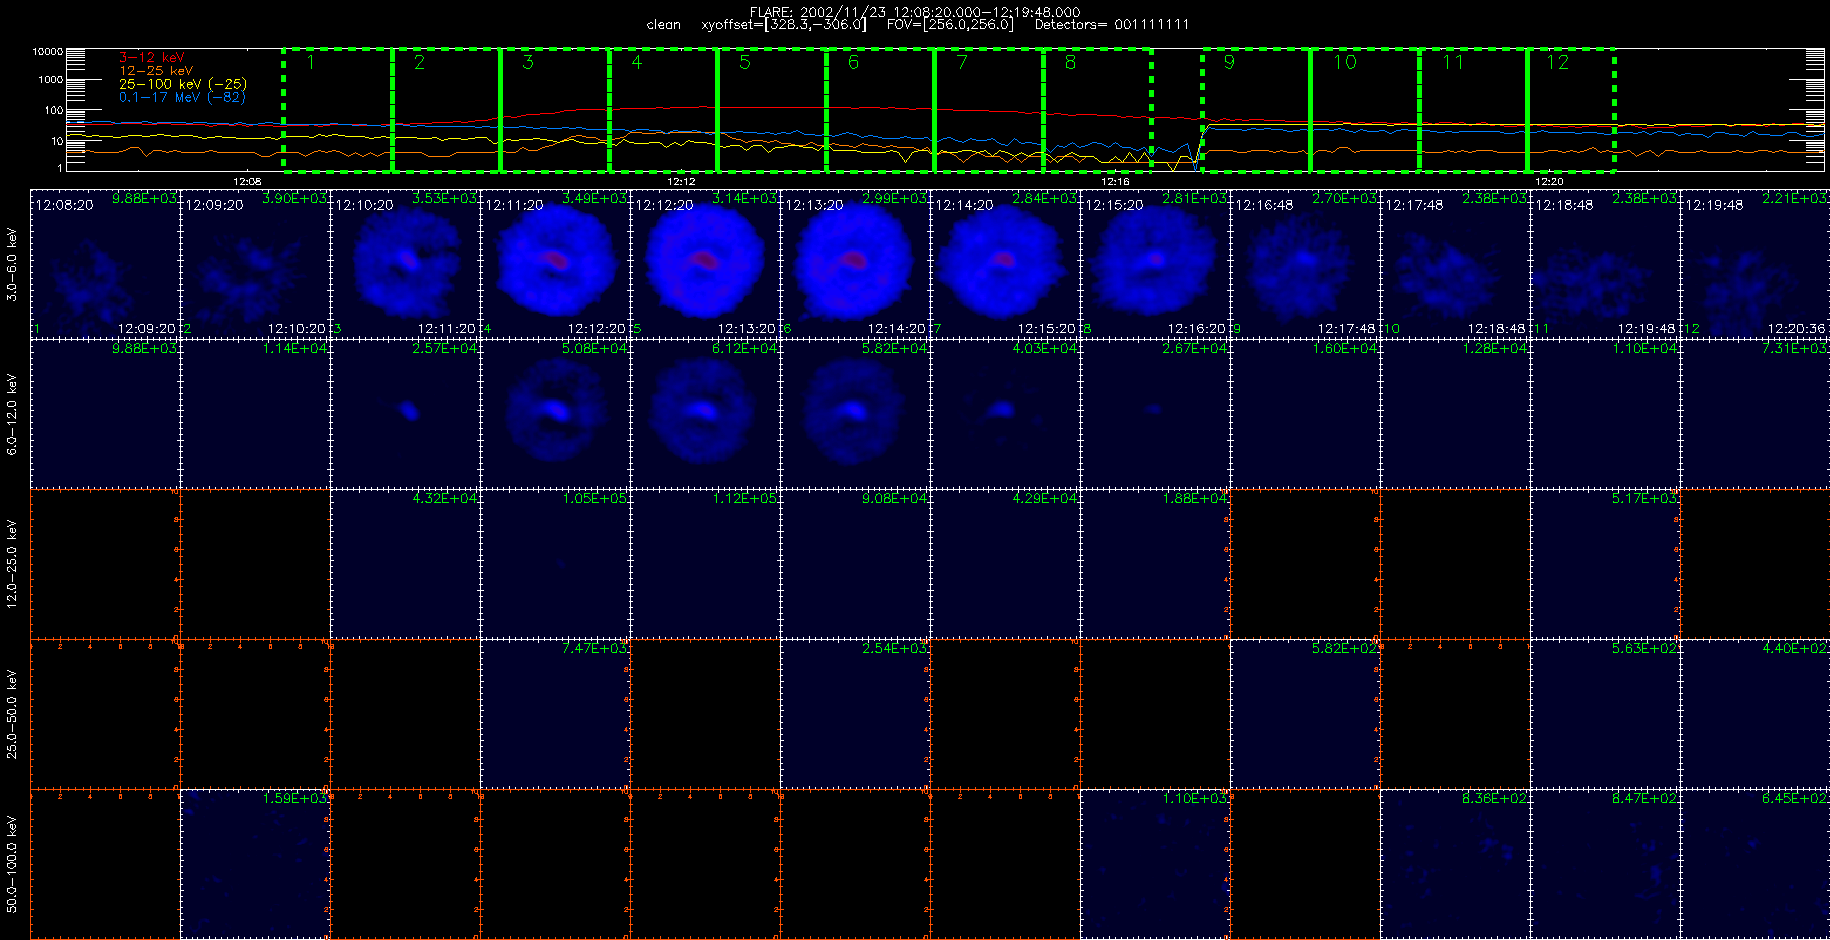Select interval 9 marker in the lightcurve plot
The width and height of the screenshot is (1830, 940).
[1229, 63]
